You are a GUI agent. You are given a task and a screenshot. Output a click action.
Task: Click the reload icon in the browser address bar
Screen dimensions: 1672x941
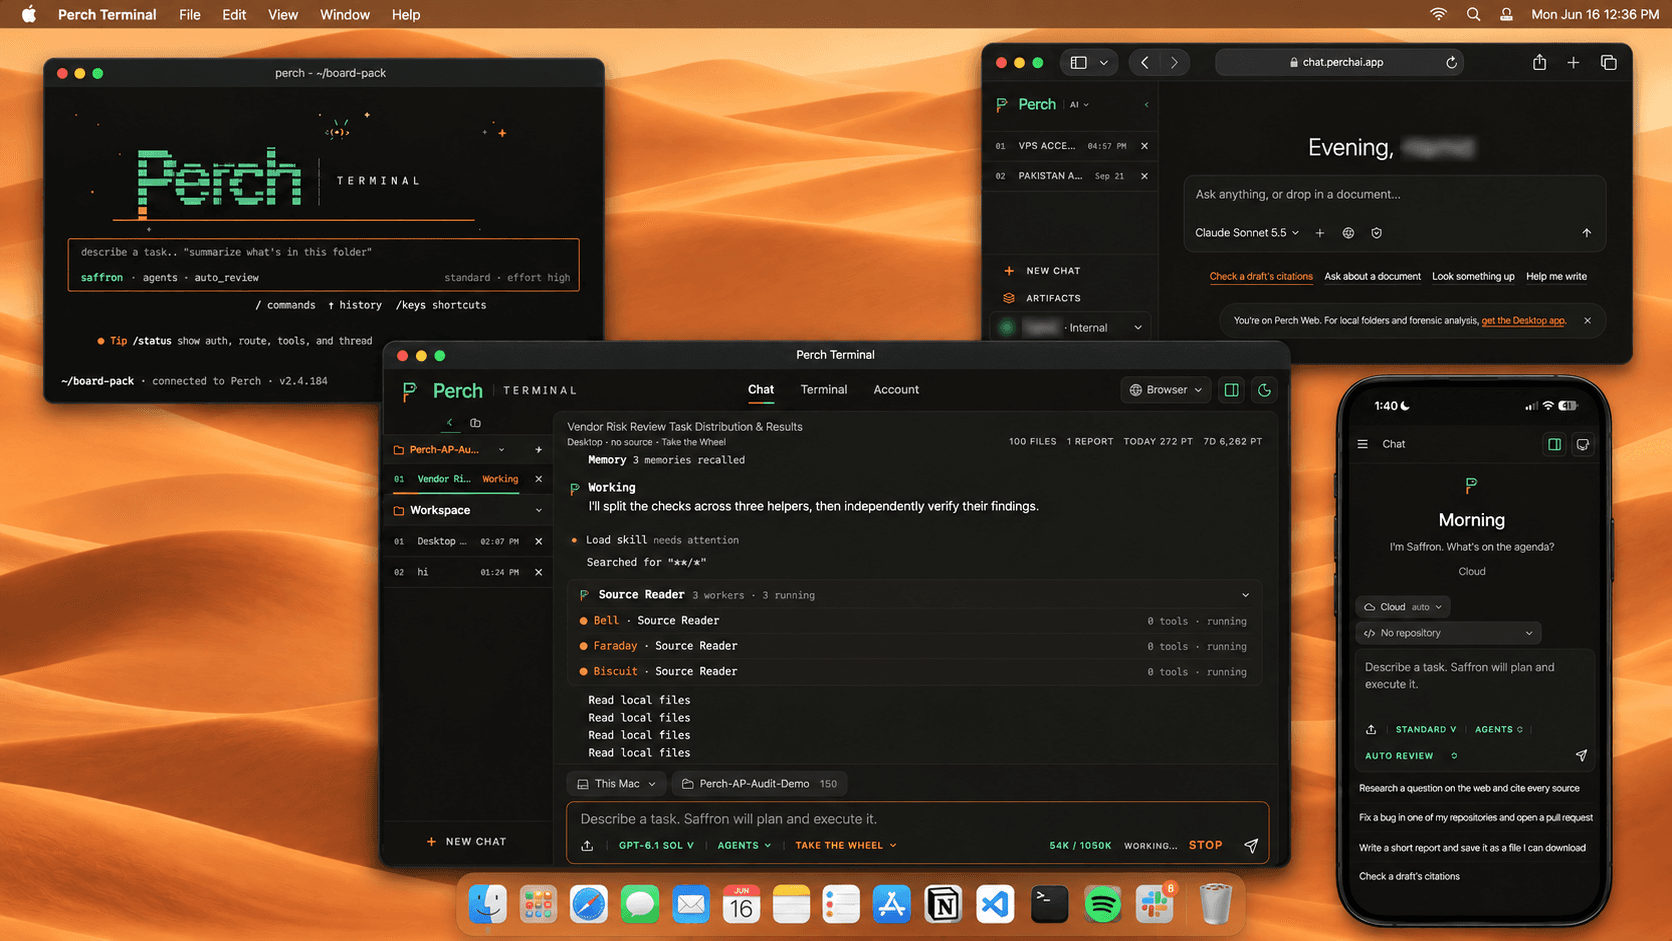[1451, 62]
